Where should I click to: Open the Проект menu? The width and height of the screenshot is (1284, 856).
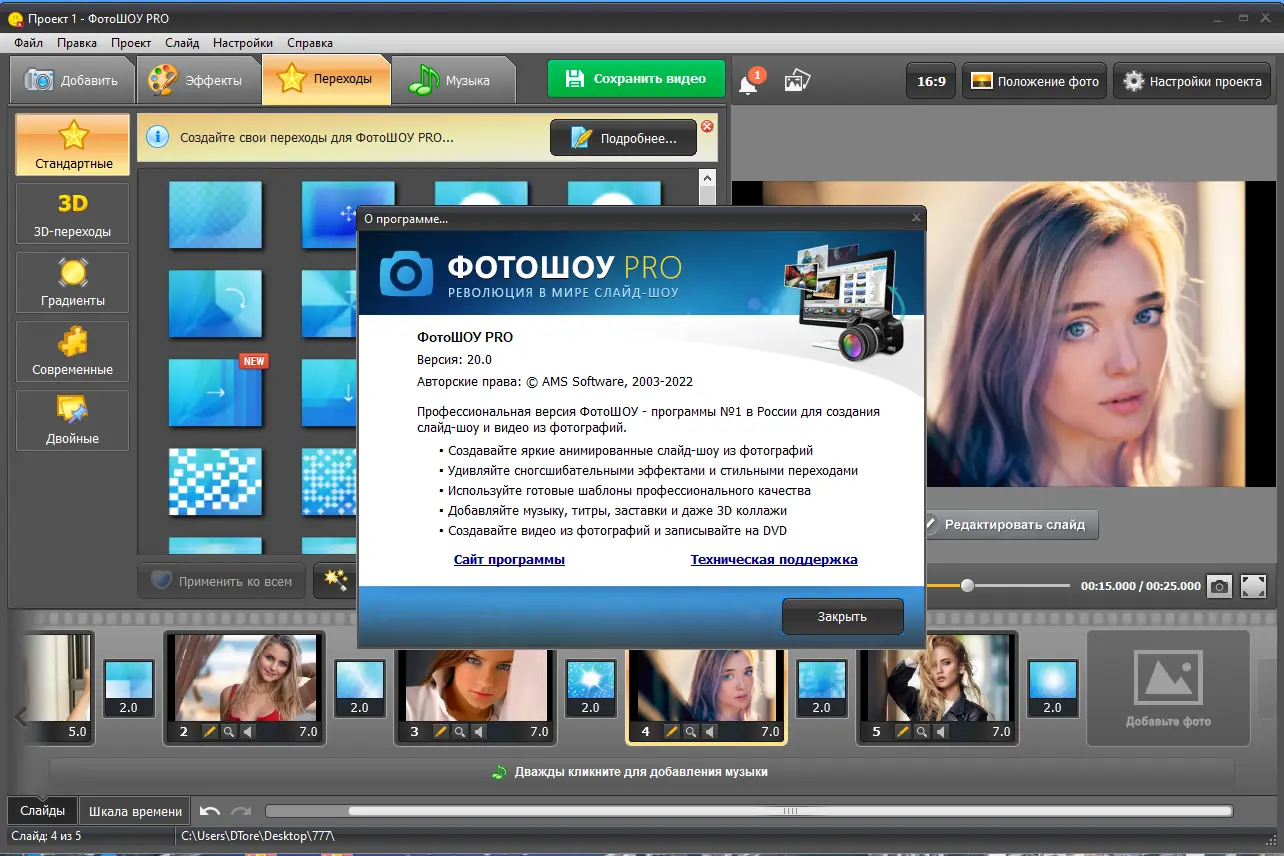131,43
